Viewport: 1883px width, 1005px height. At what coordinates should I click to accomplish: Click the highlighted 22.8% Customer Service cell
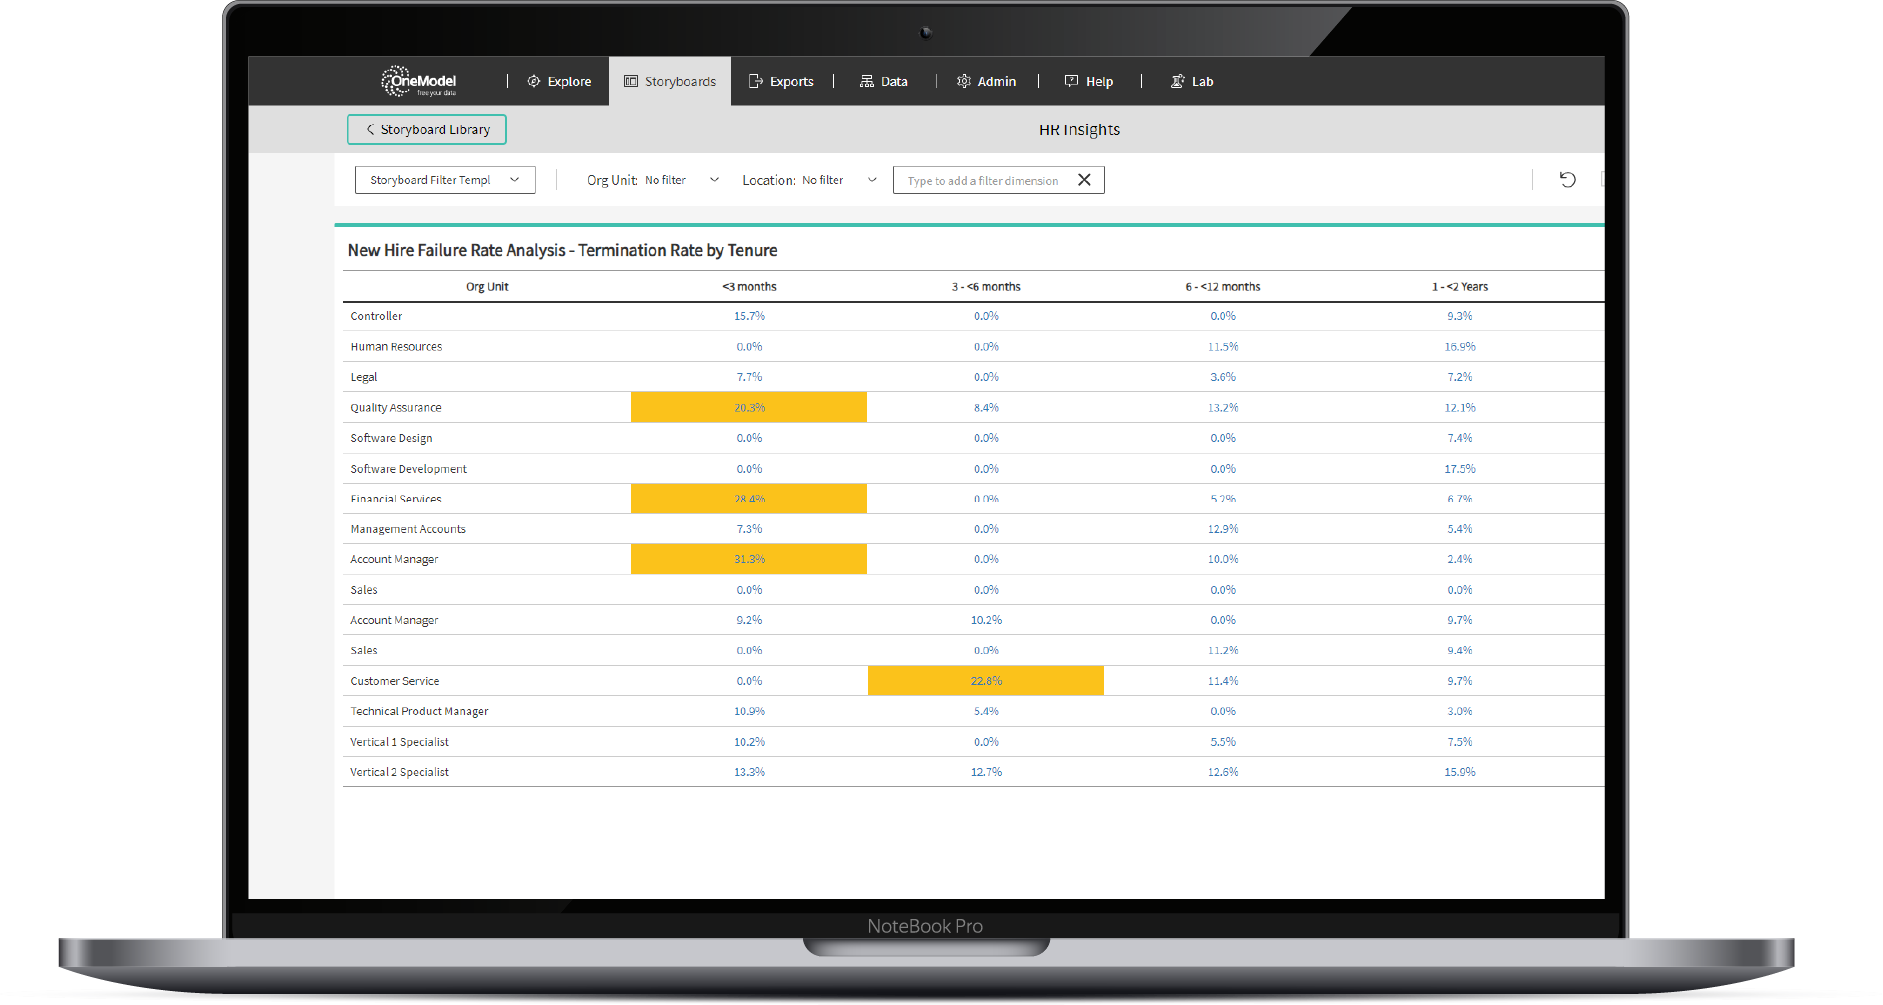pyautogui.click(x=986, y=681)
